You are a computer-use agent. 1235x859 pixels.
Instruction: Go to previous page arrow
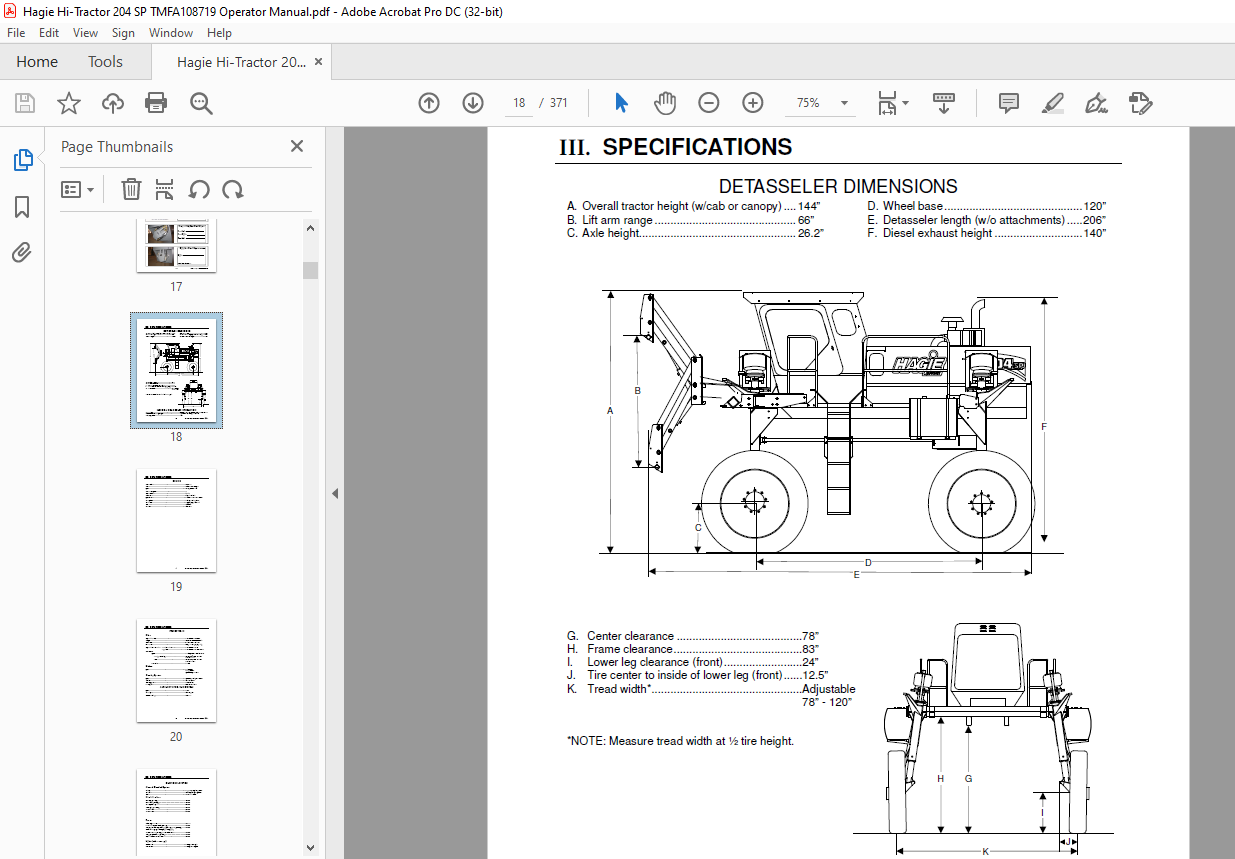coord(429,103)
